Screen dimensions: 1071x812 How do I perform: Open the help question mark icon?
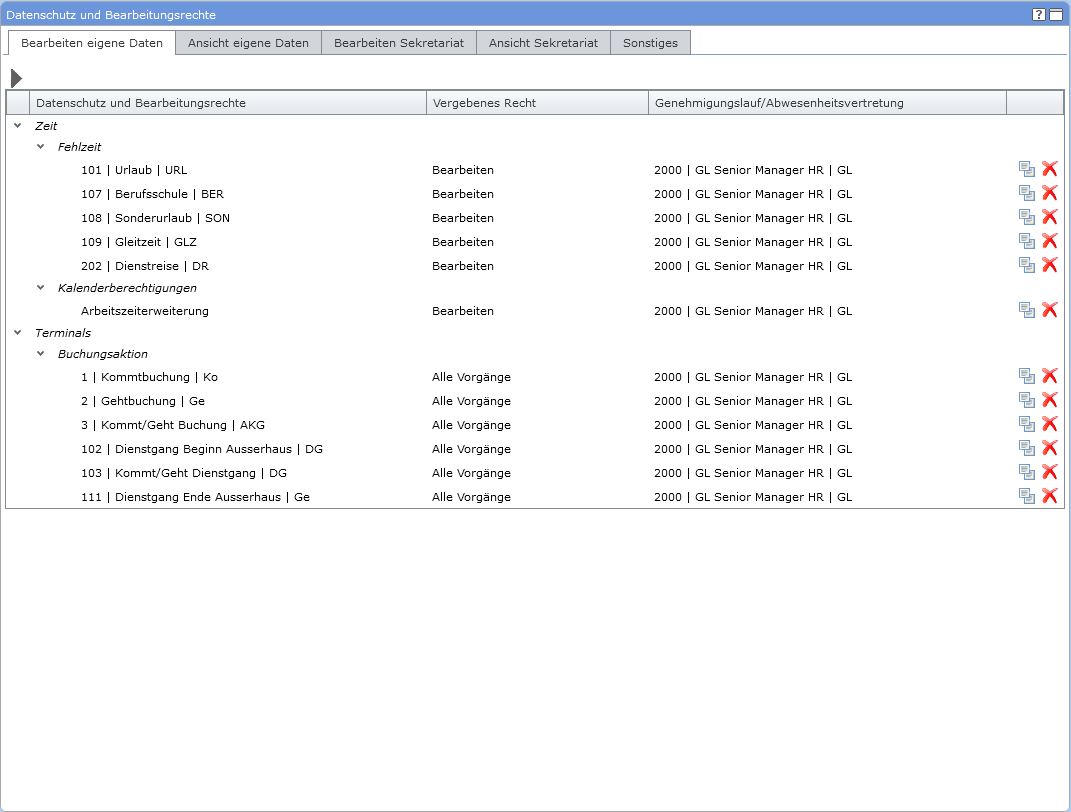[x=1039, y=14]
